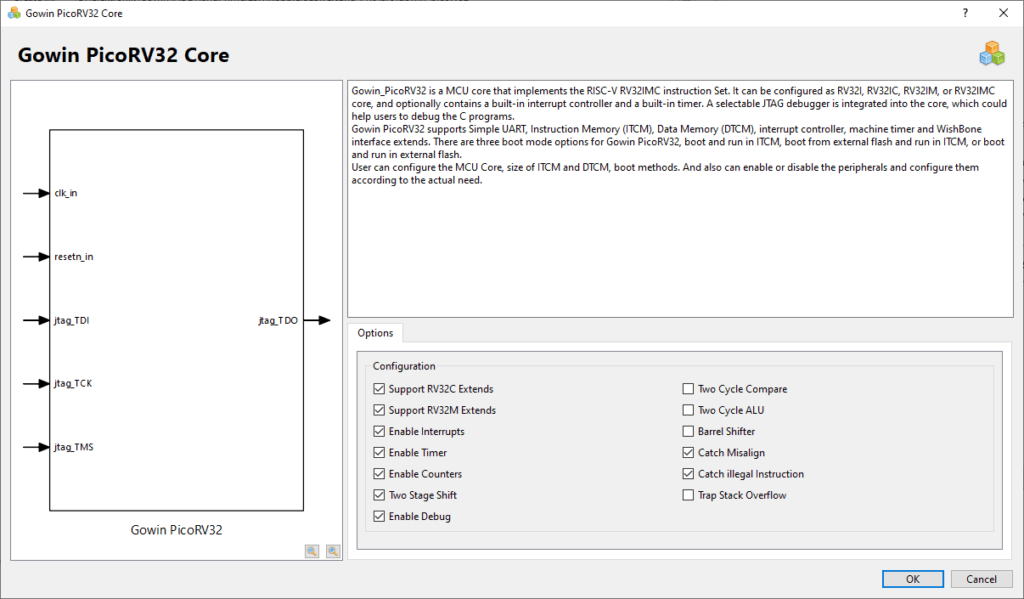Uncheck Catch Misalign

[x=688, y=453]
